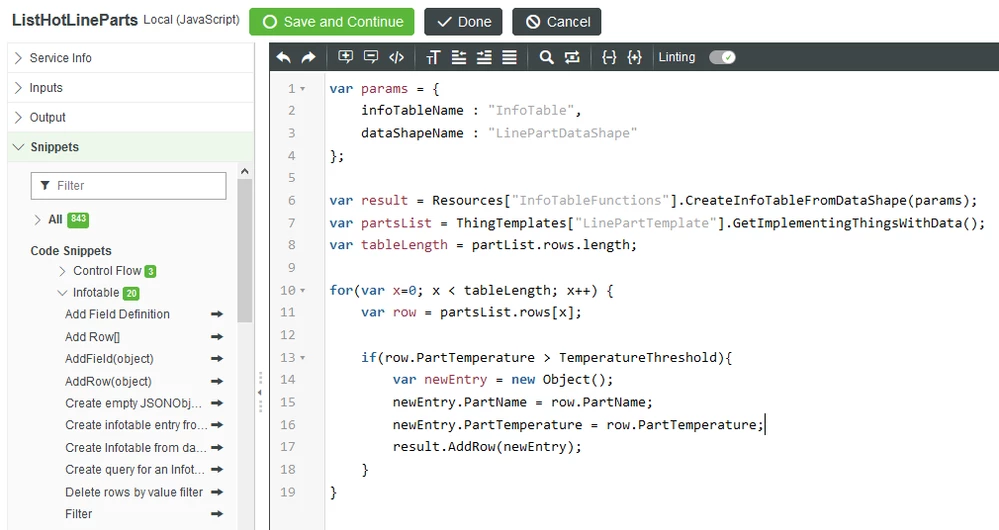Open the search magnifier tool
The image size is (999, 530).
pos(546,57)
